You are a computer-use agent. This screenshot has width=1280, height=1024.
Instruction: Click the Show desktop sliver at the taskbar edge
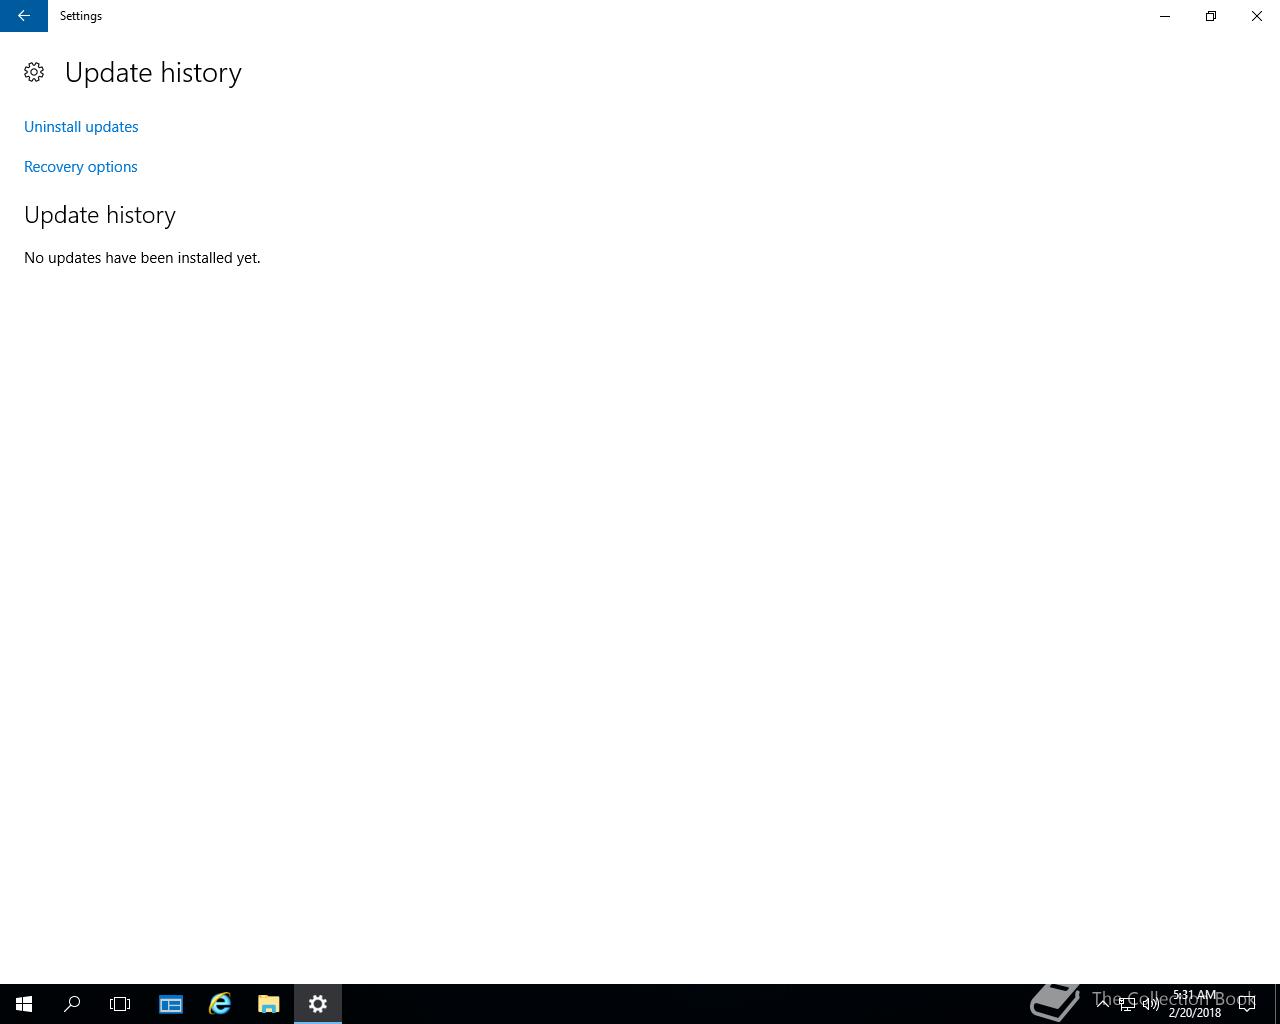1277,1004
